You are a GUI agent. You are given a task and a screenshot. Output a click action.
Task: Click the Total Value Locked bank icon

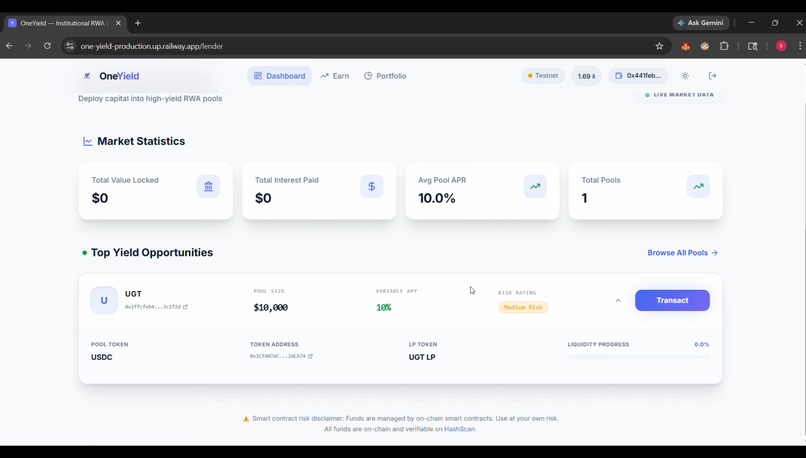coord(208,186)
